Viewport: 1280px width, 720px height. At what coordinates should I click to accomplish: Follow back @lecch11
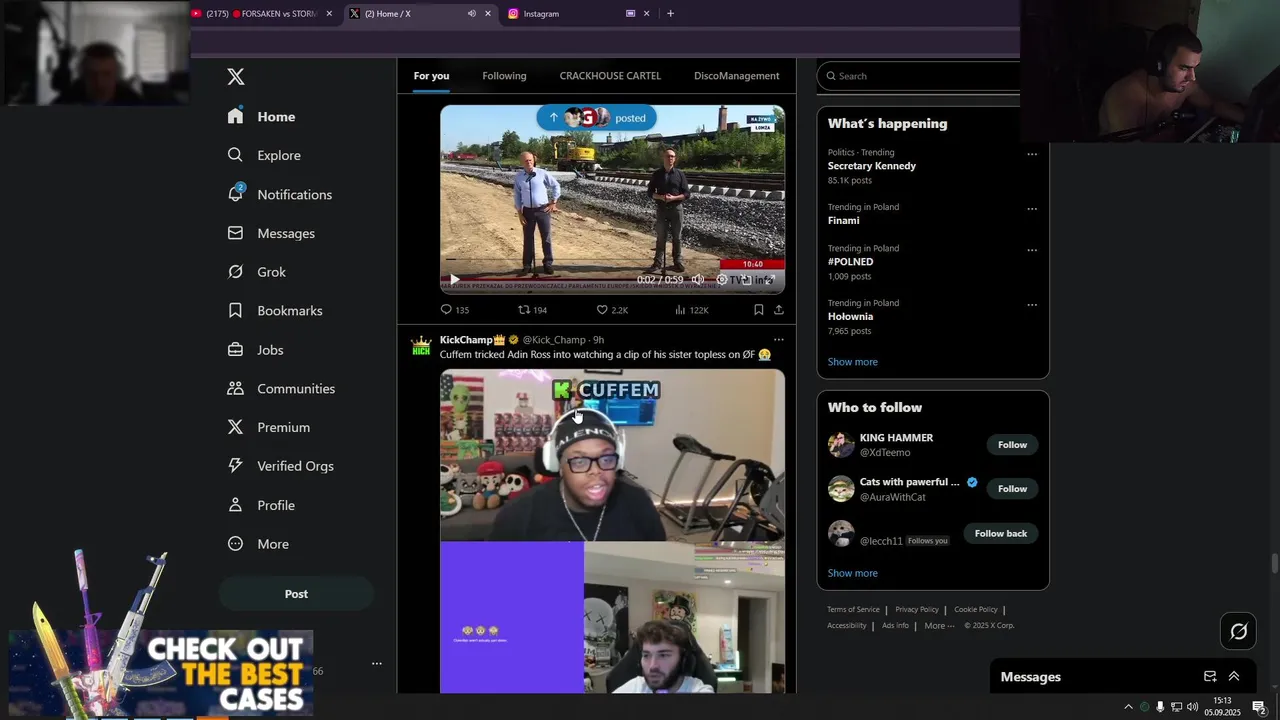tap(1001, 533)
